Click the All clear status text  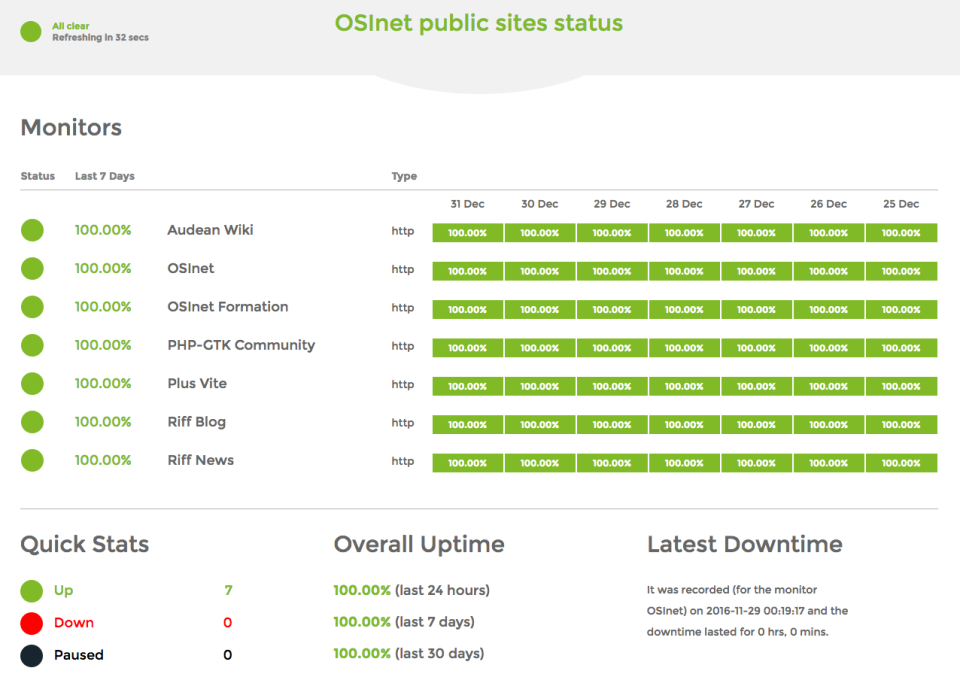coord(70,26)
